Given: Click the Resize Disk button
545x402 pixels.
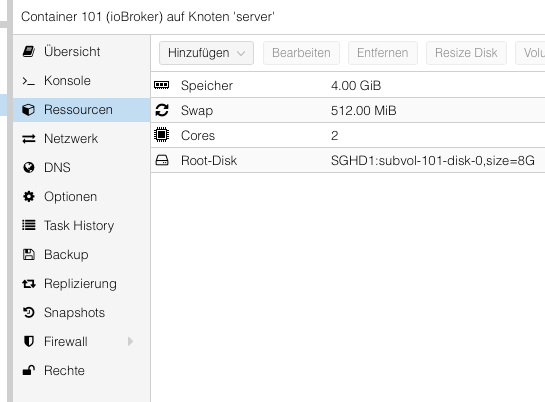Looking at the screenshot, I should [466, 53].
